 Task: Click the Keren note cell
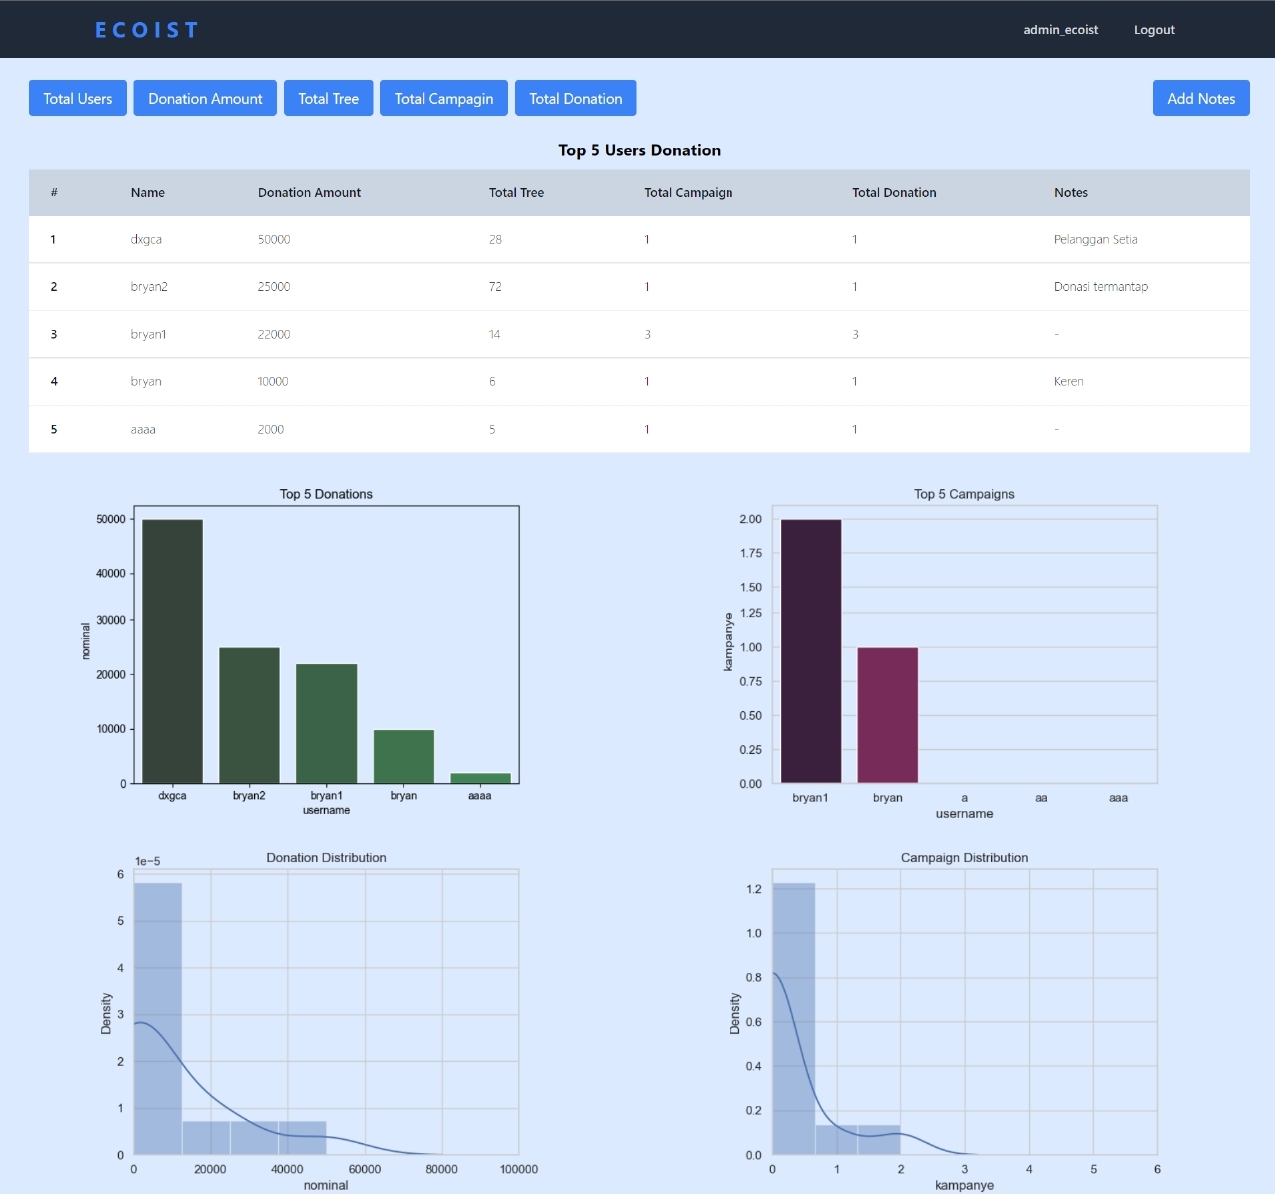[1068, 381]
